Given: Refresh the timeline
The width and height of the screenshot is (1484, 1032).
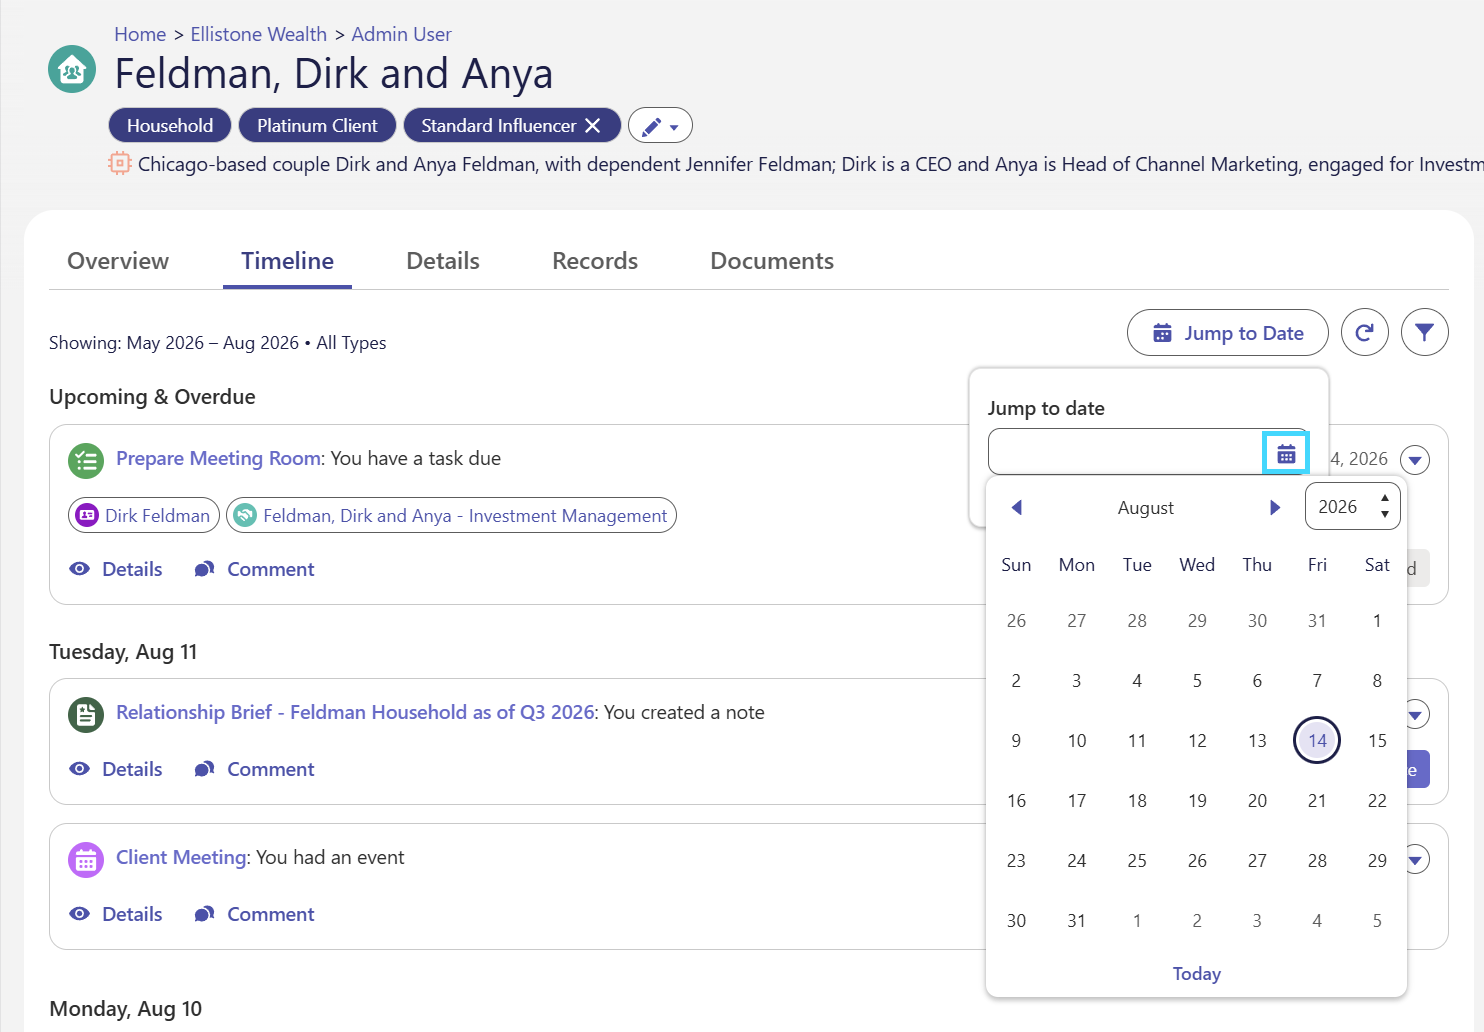Looking at the screenshot, I should coord(1365,333).
